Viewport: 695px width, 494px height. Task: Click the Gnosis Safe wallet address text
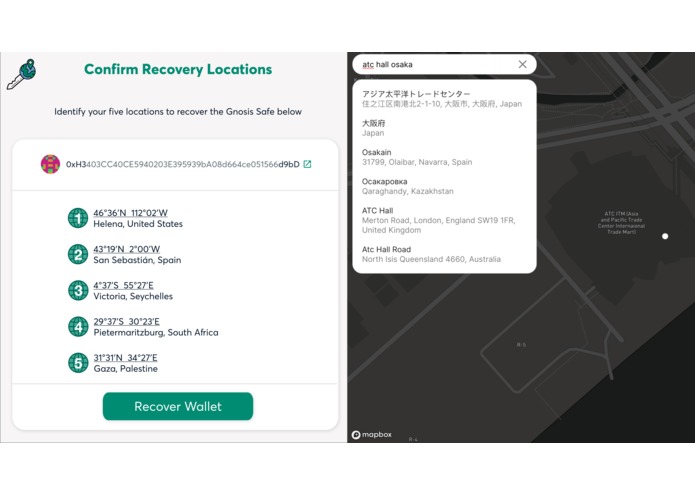tap(183, 164)
